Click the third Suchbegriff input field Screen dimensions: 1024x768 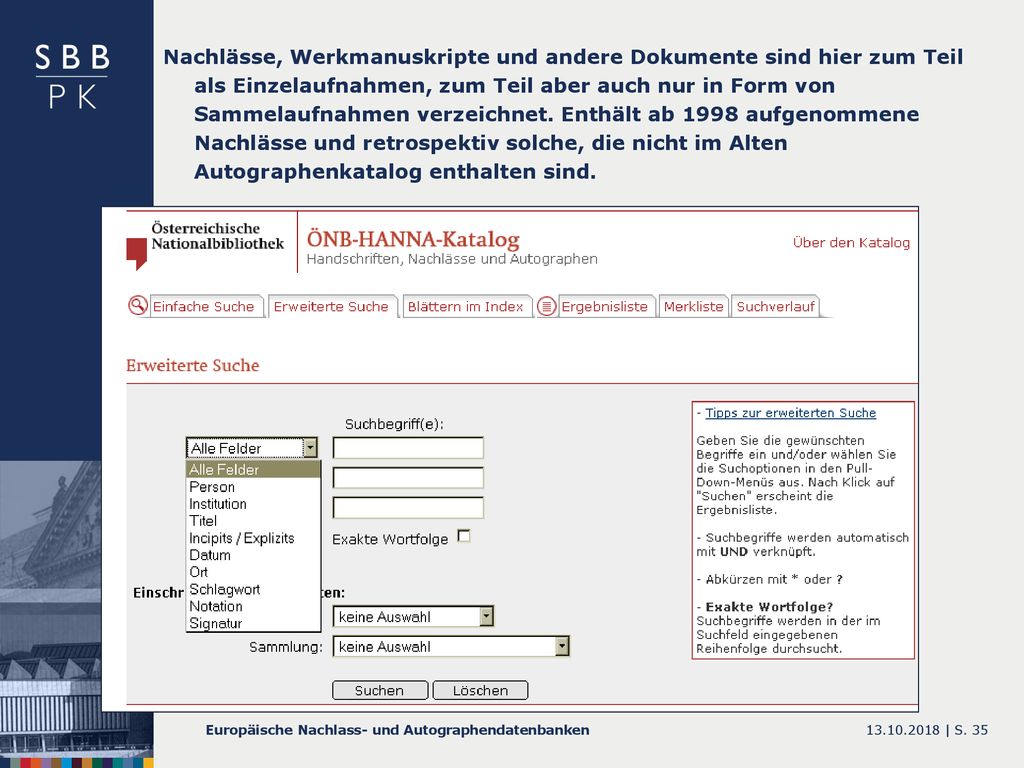(x=408, y=507)
